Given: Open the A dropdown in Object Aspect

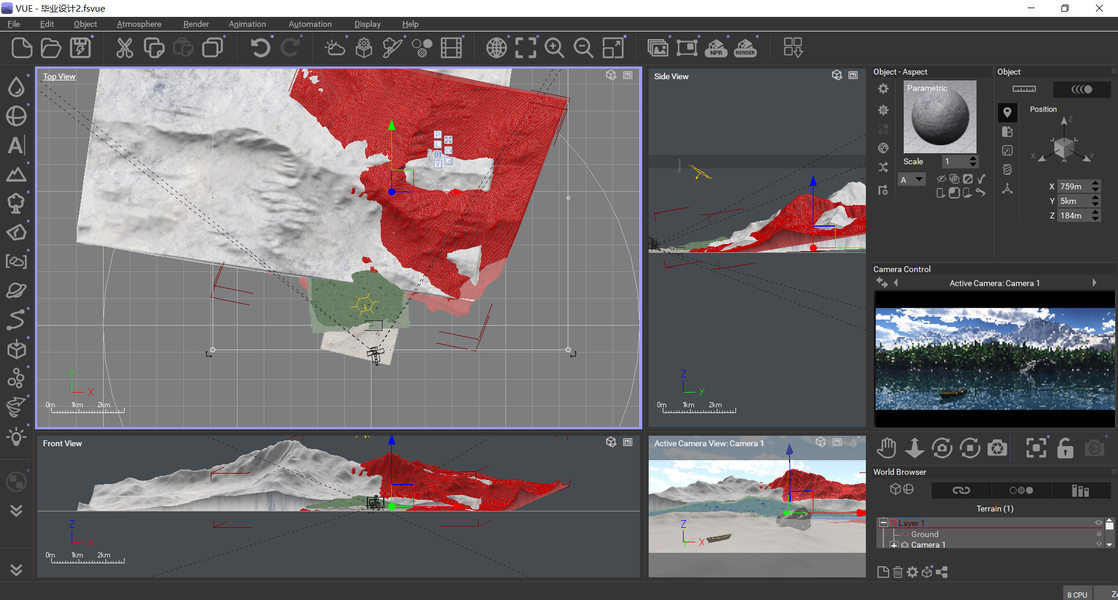Looking at the screenshot, I should pos(912,180).
